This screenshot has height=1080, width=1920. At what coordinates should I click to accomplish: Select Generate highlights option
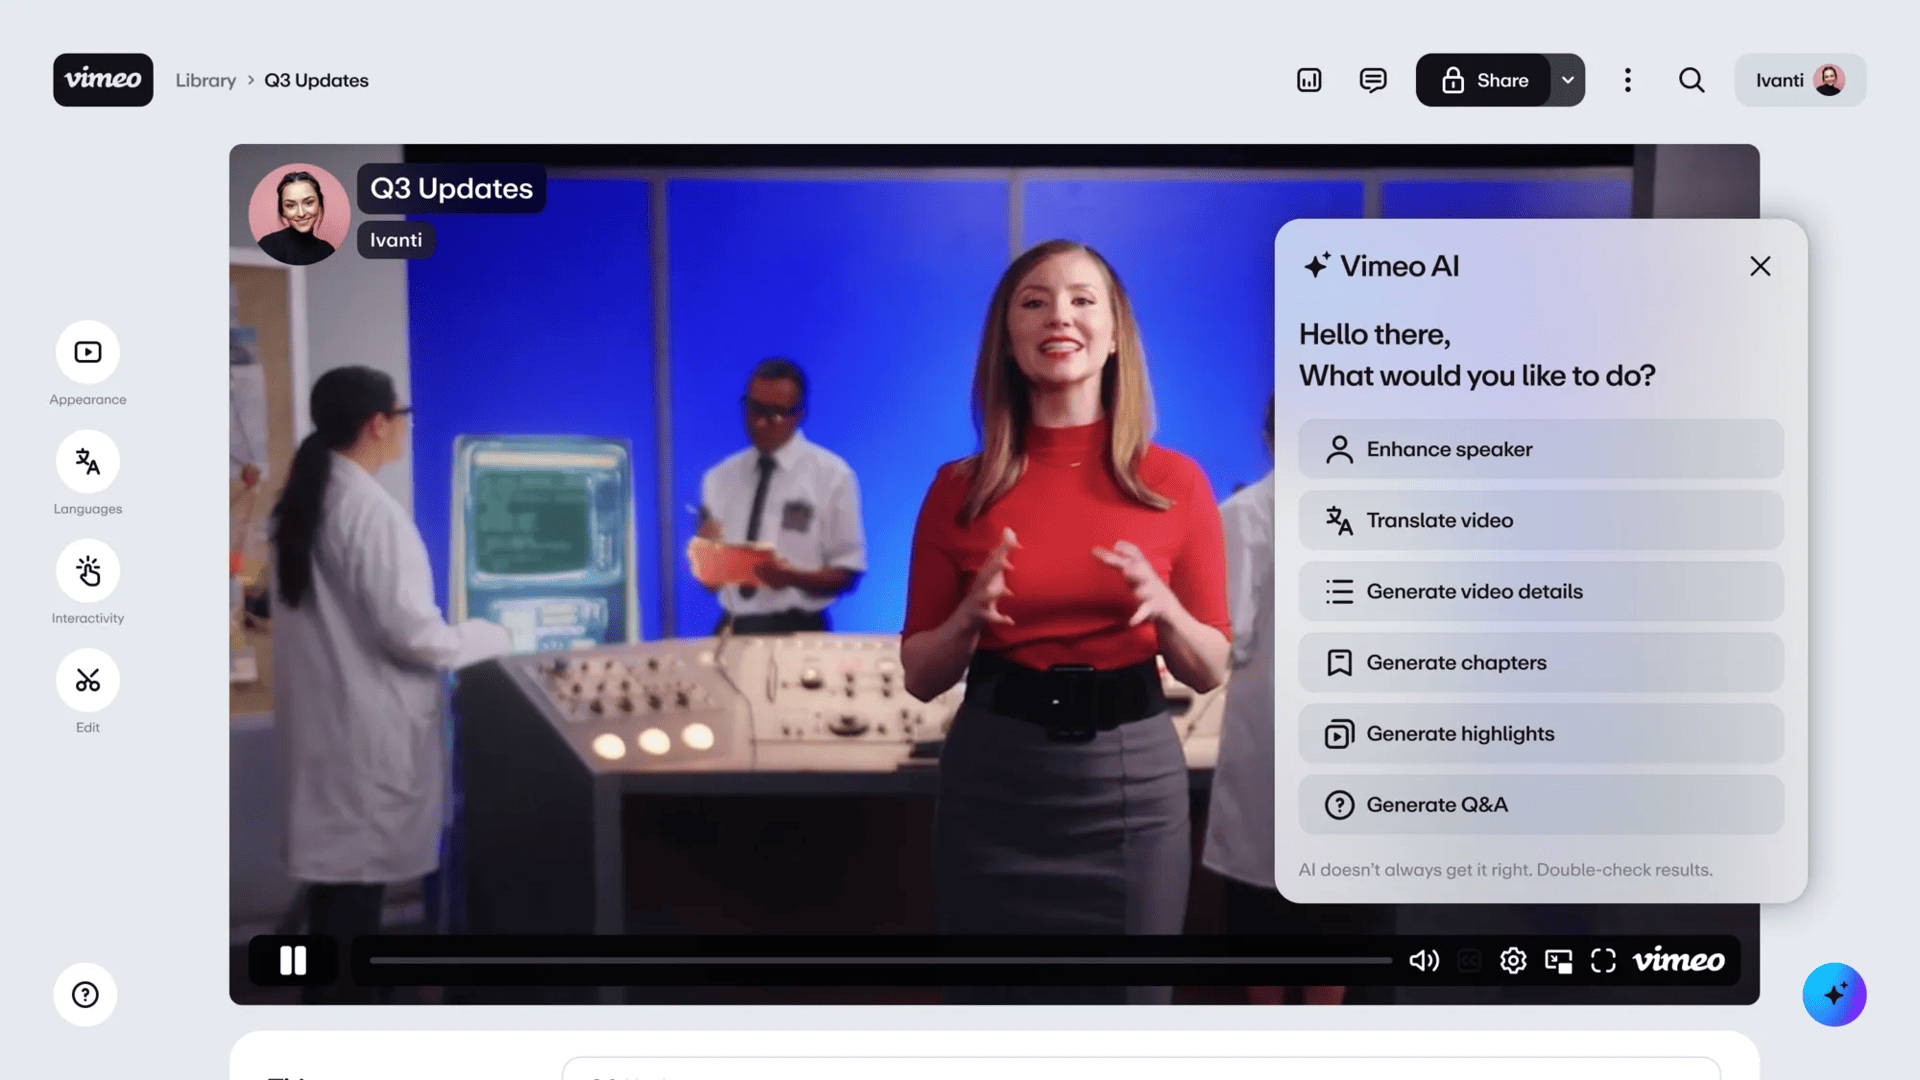pos(1541,733)
